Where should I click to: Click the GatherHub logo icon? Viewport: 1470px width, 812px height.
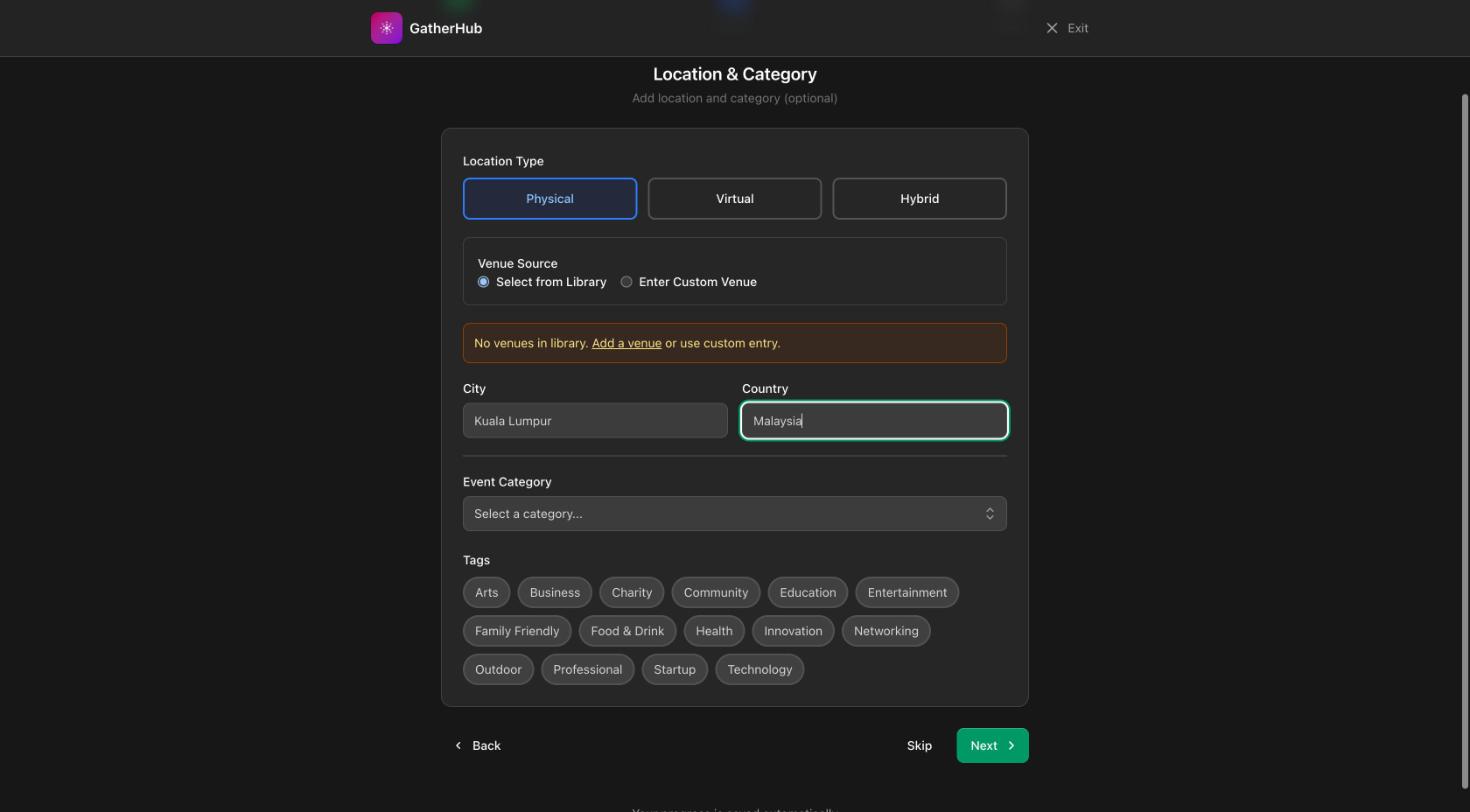[386, 28]
